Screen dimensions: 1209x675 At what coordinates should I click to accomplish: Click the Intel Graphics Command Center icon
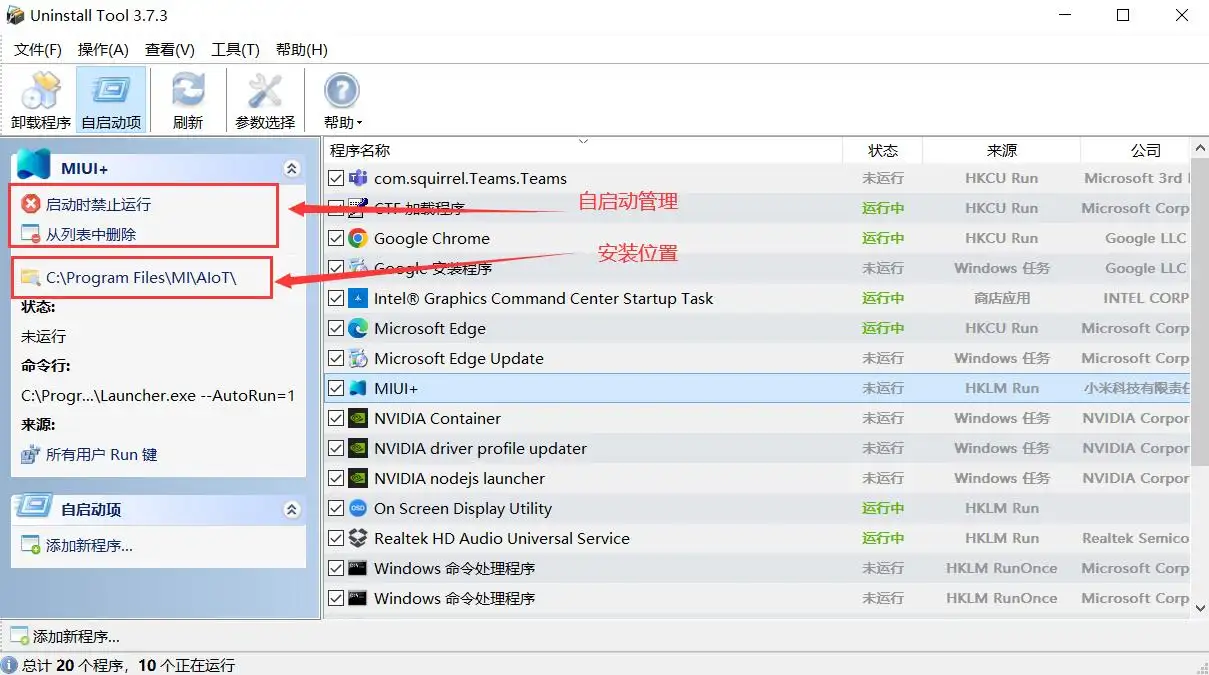click(x=358, y=298)
